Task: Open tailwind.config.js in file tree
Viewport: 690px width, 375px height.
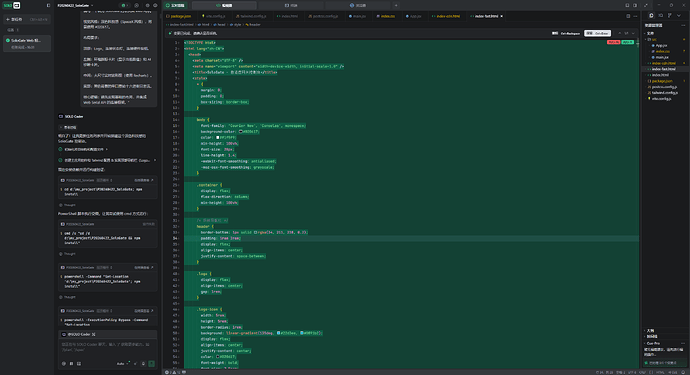Action: 664,93
